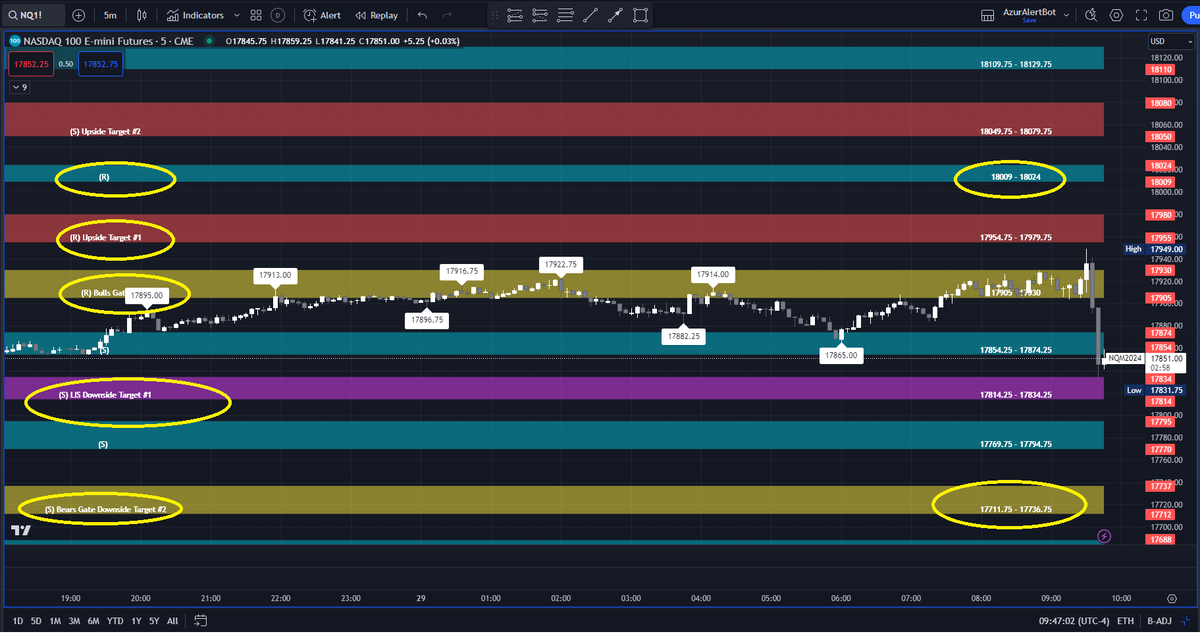Click the 17882.25 price callout label
The width and height of the screenshot is (1200, 636).
[682, 337]
